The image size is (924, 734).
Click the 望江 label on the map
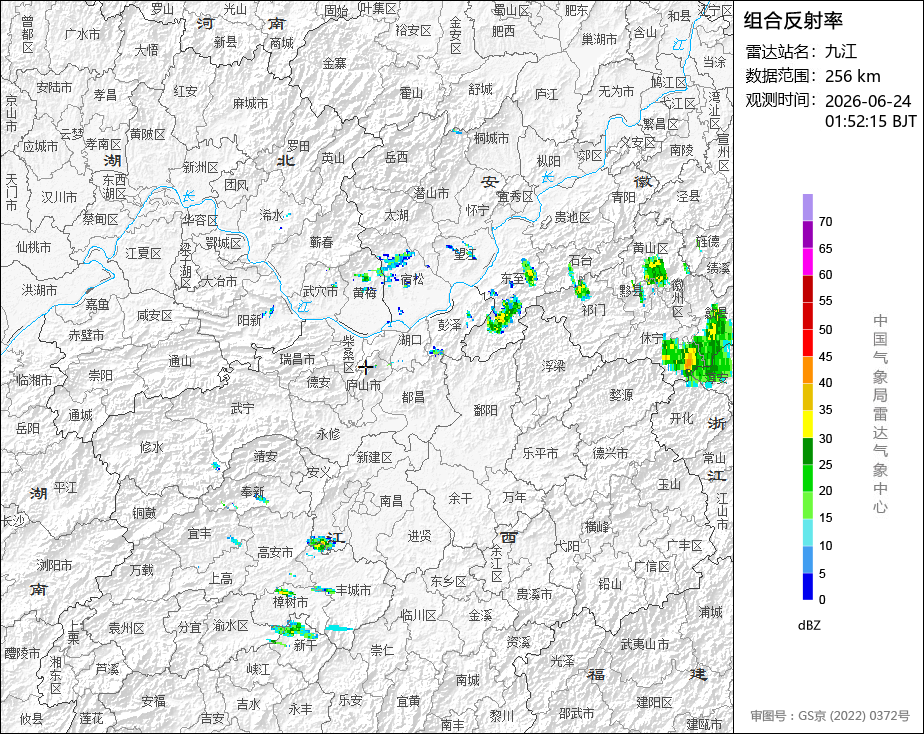[x=465, y=254]
